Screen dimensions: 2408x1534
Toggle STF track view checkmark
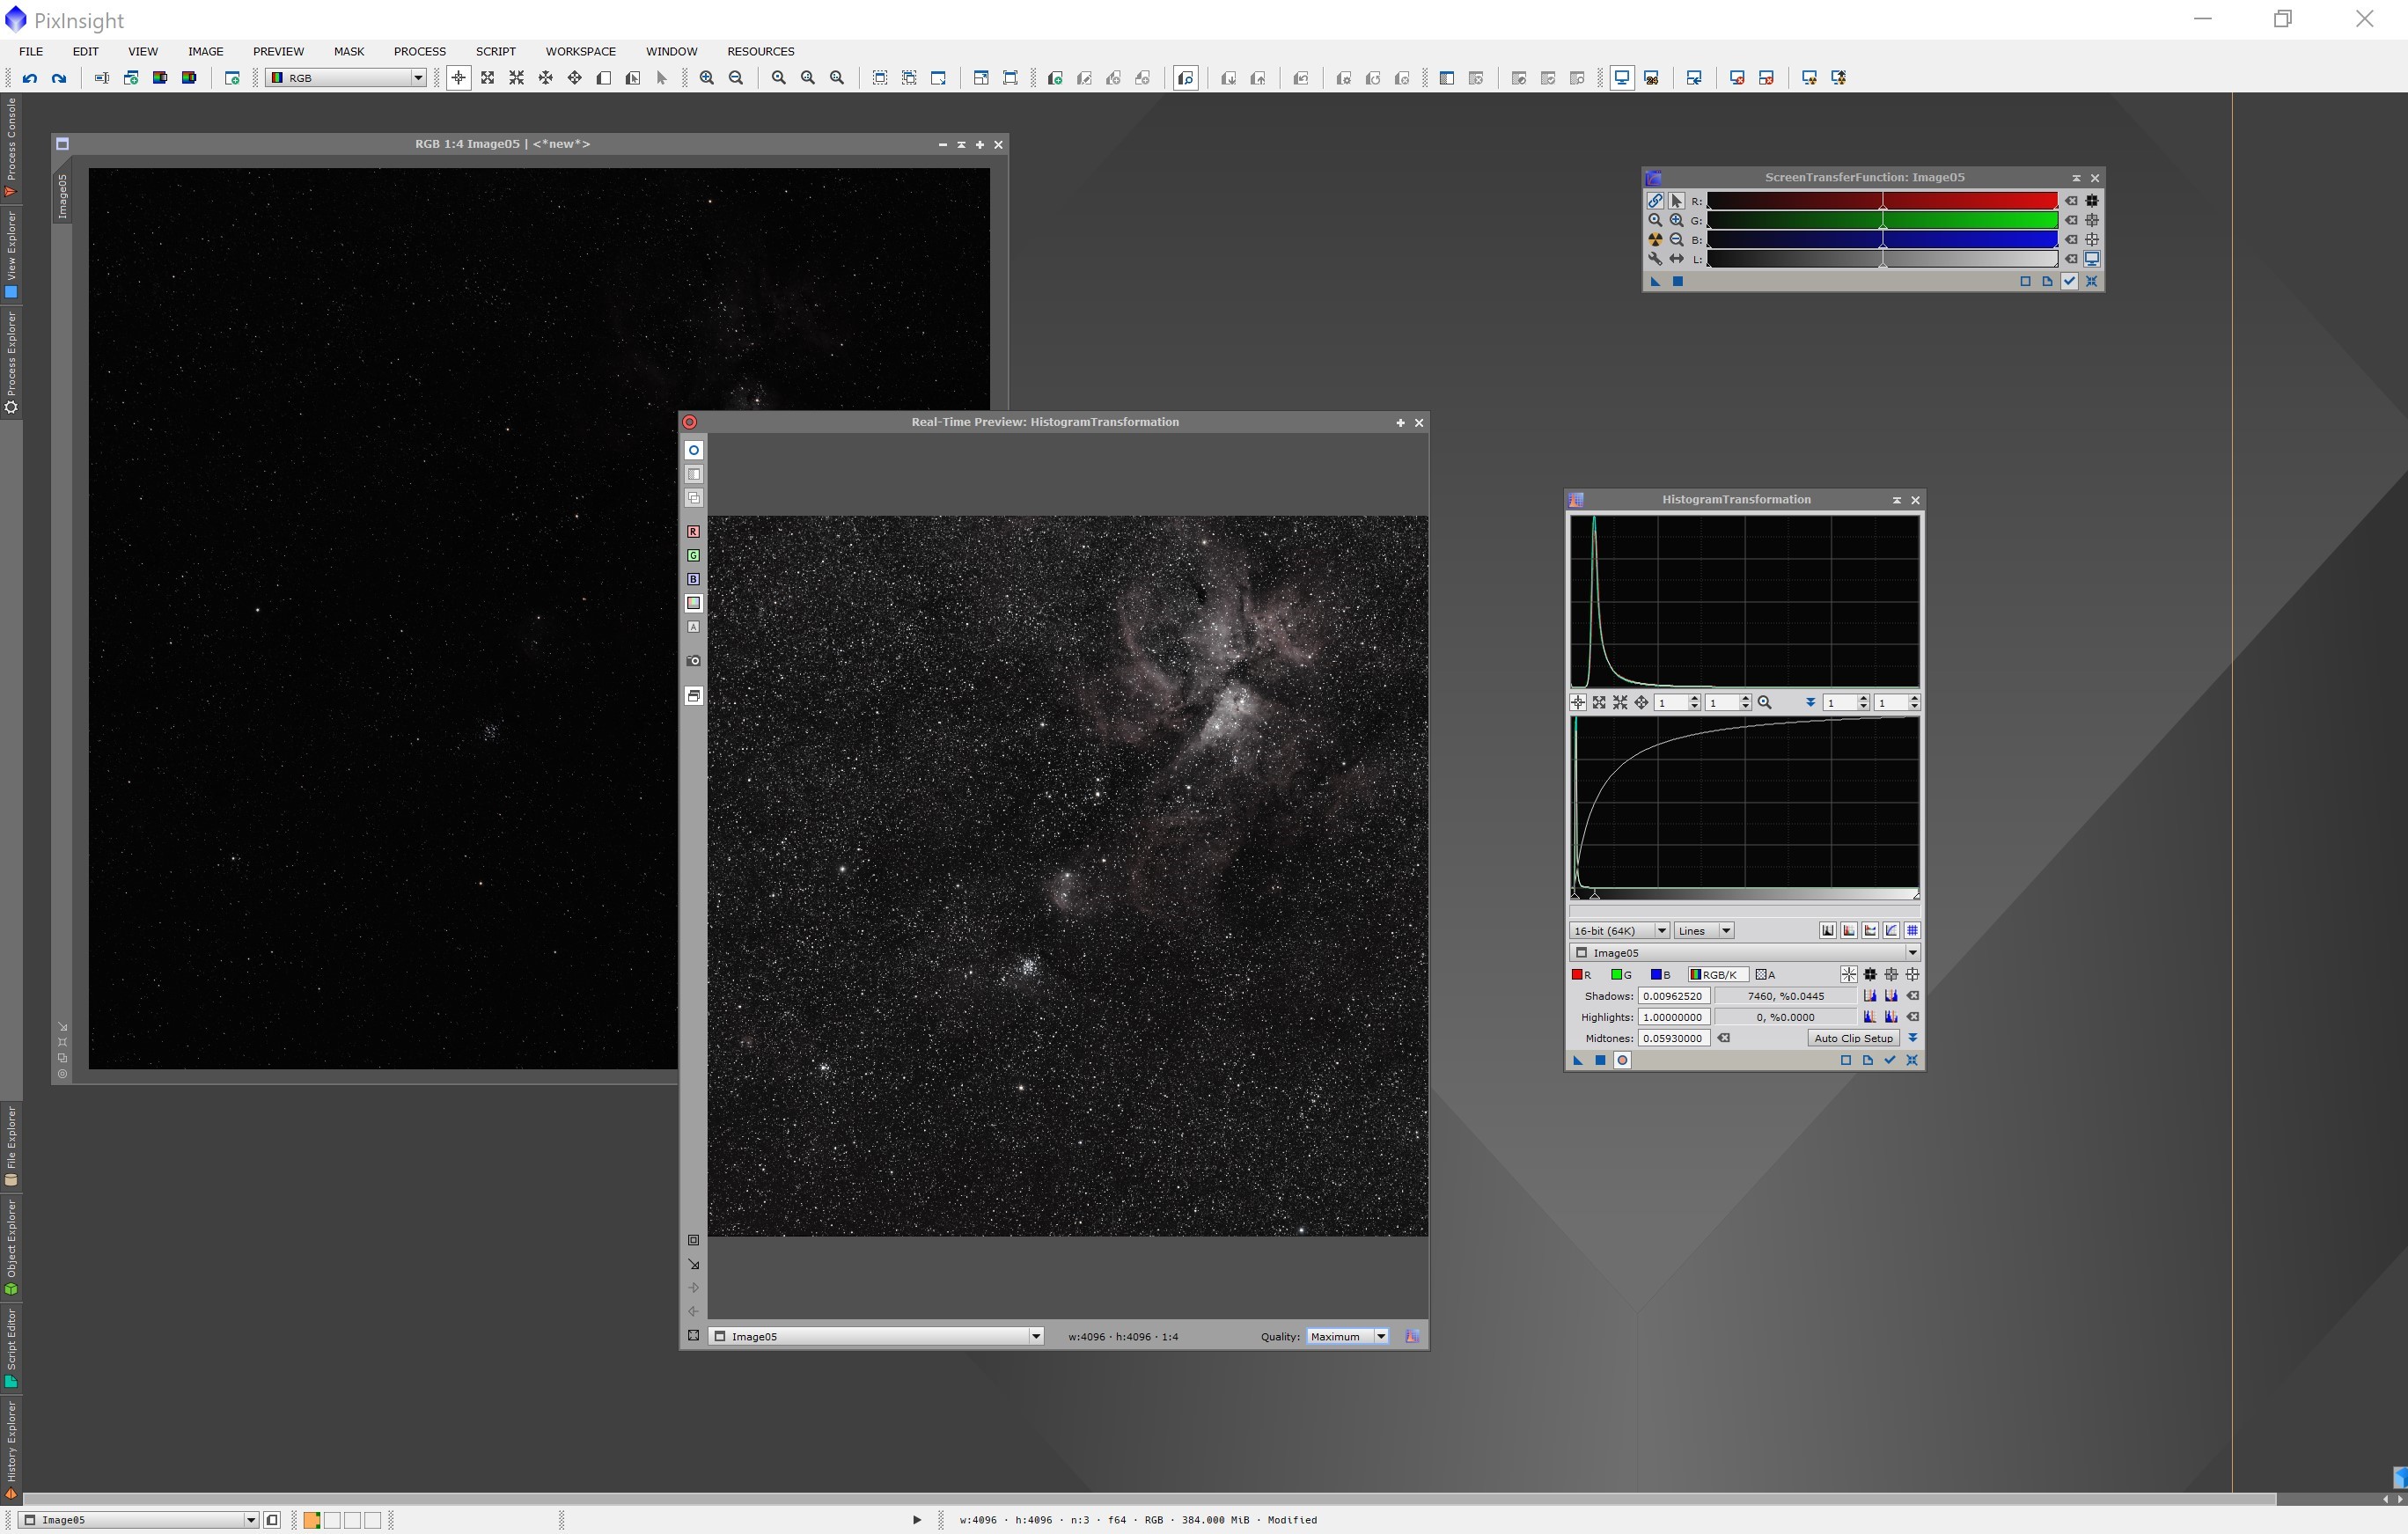(2069, 282)
